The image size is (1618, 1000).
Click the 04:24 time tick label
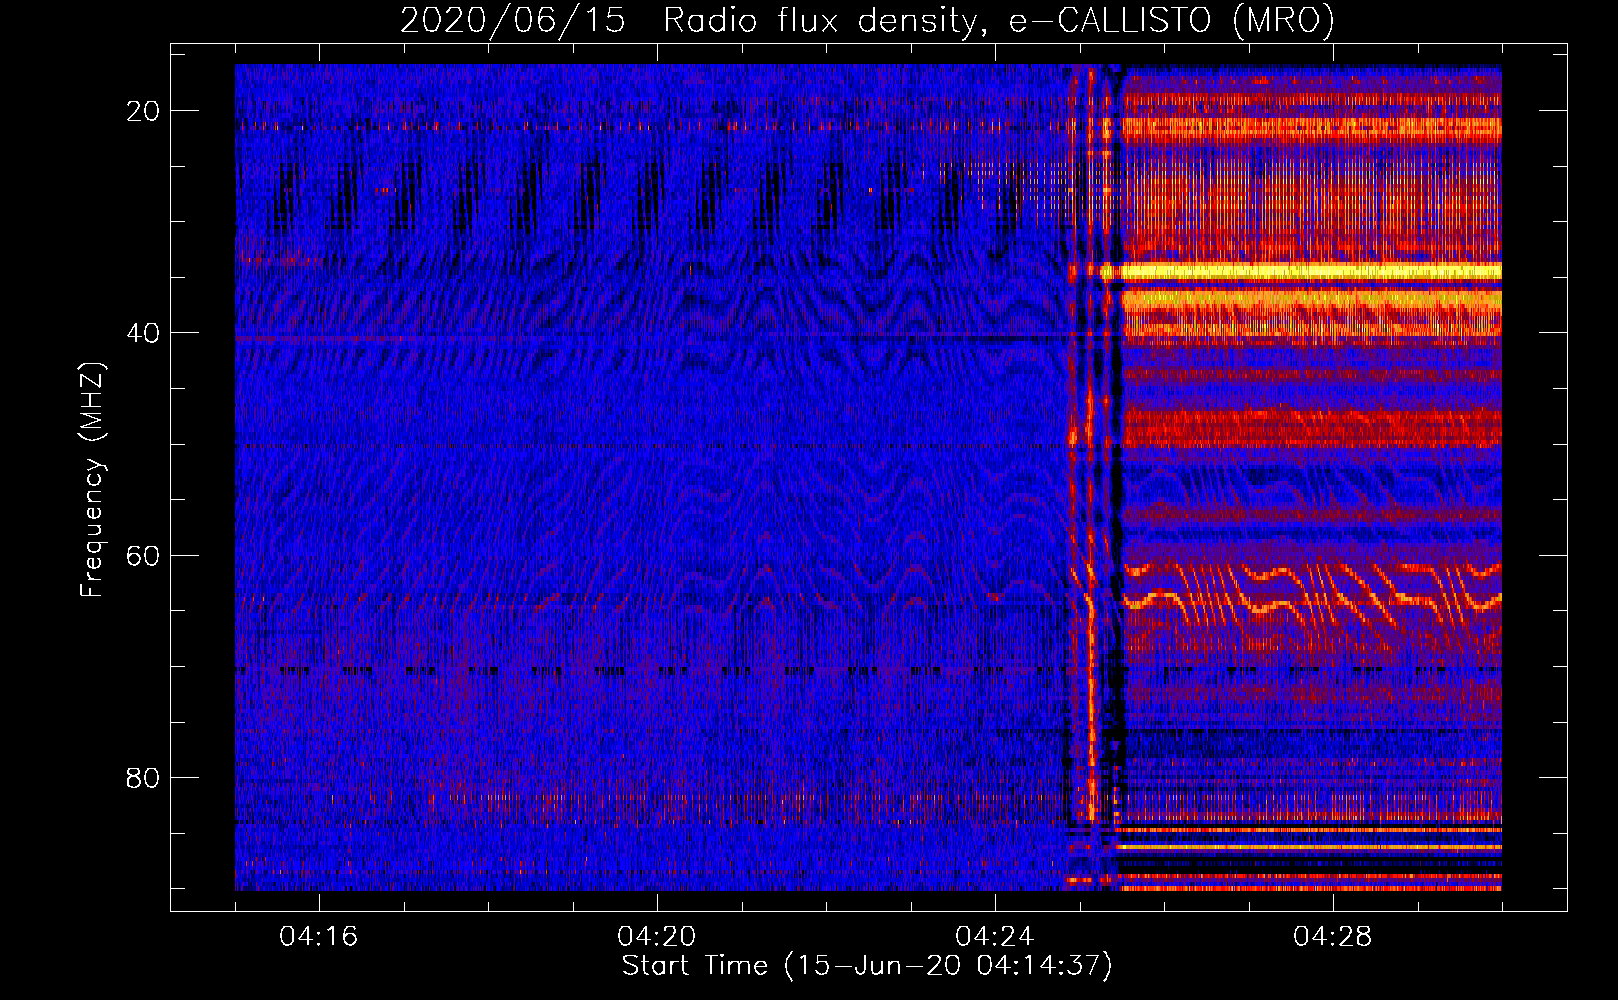pos(994,937)
